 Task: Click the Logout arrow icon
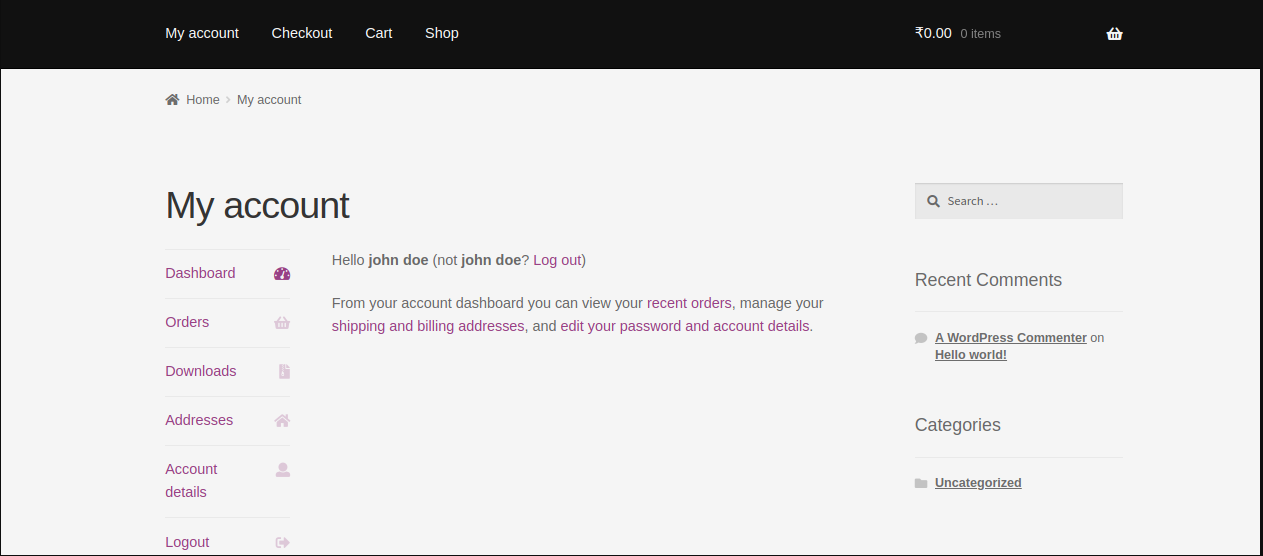point(283,542)
